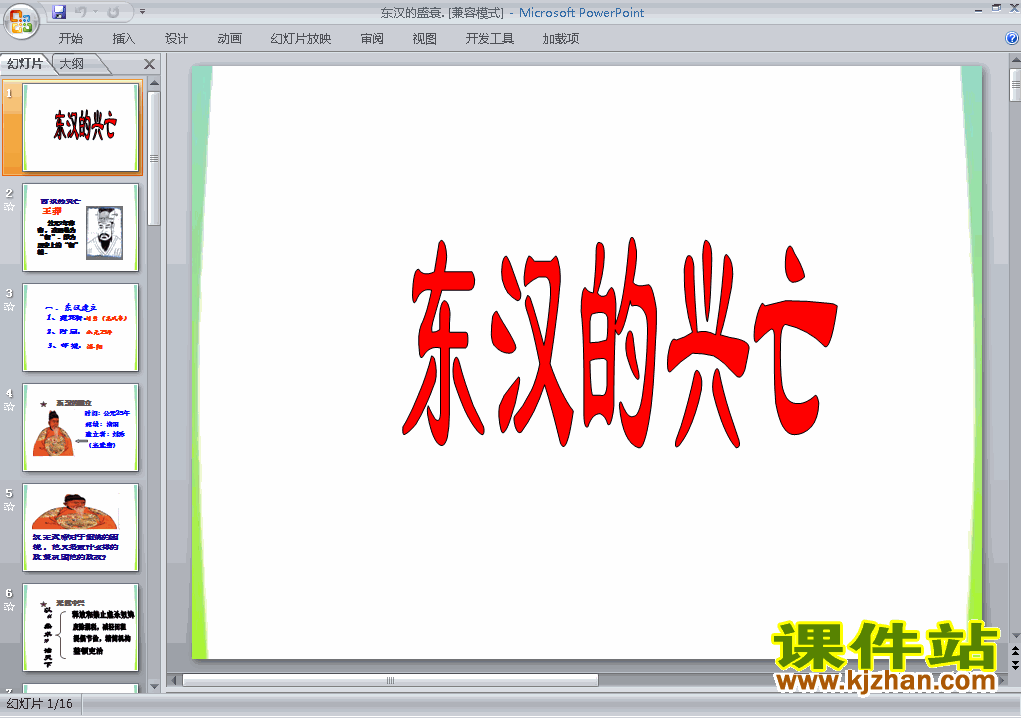Select slide 3 thumbnail 东汉建立 outline
Screen dimensions: 1021x718
tap(81, 327)
